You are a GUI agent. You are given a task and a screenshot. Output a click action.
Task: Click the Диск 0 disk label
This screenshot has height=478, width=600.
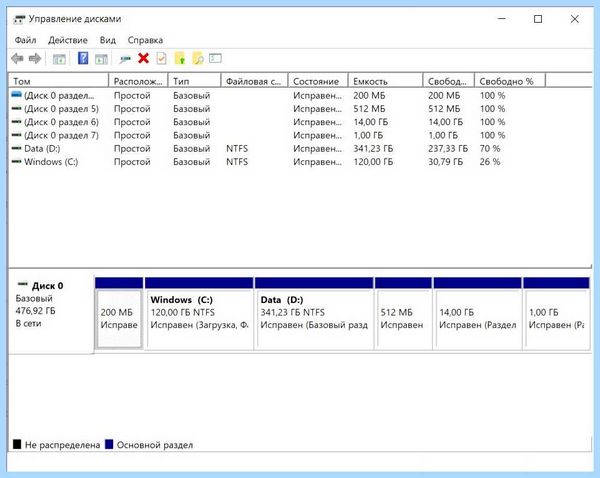[47, 286]
